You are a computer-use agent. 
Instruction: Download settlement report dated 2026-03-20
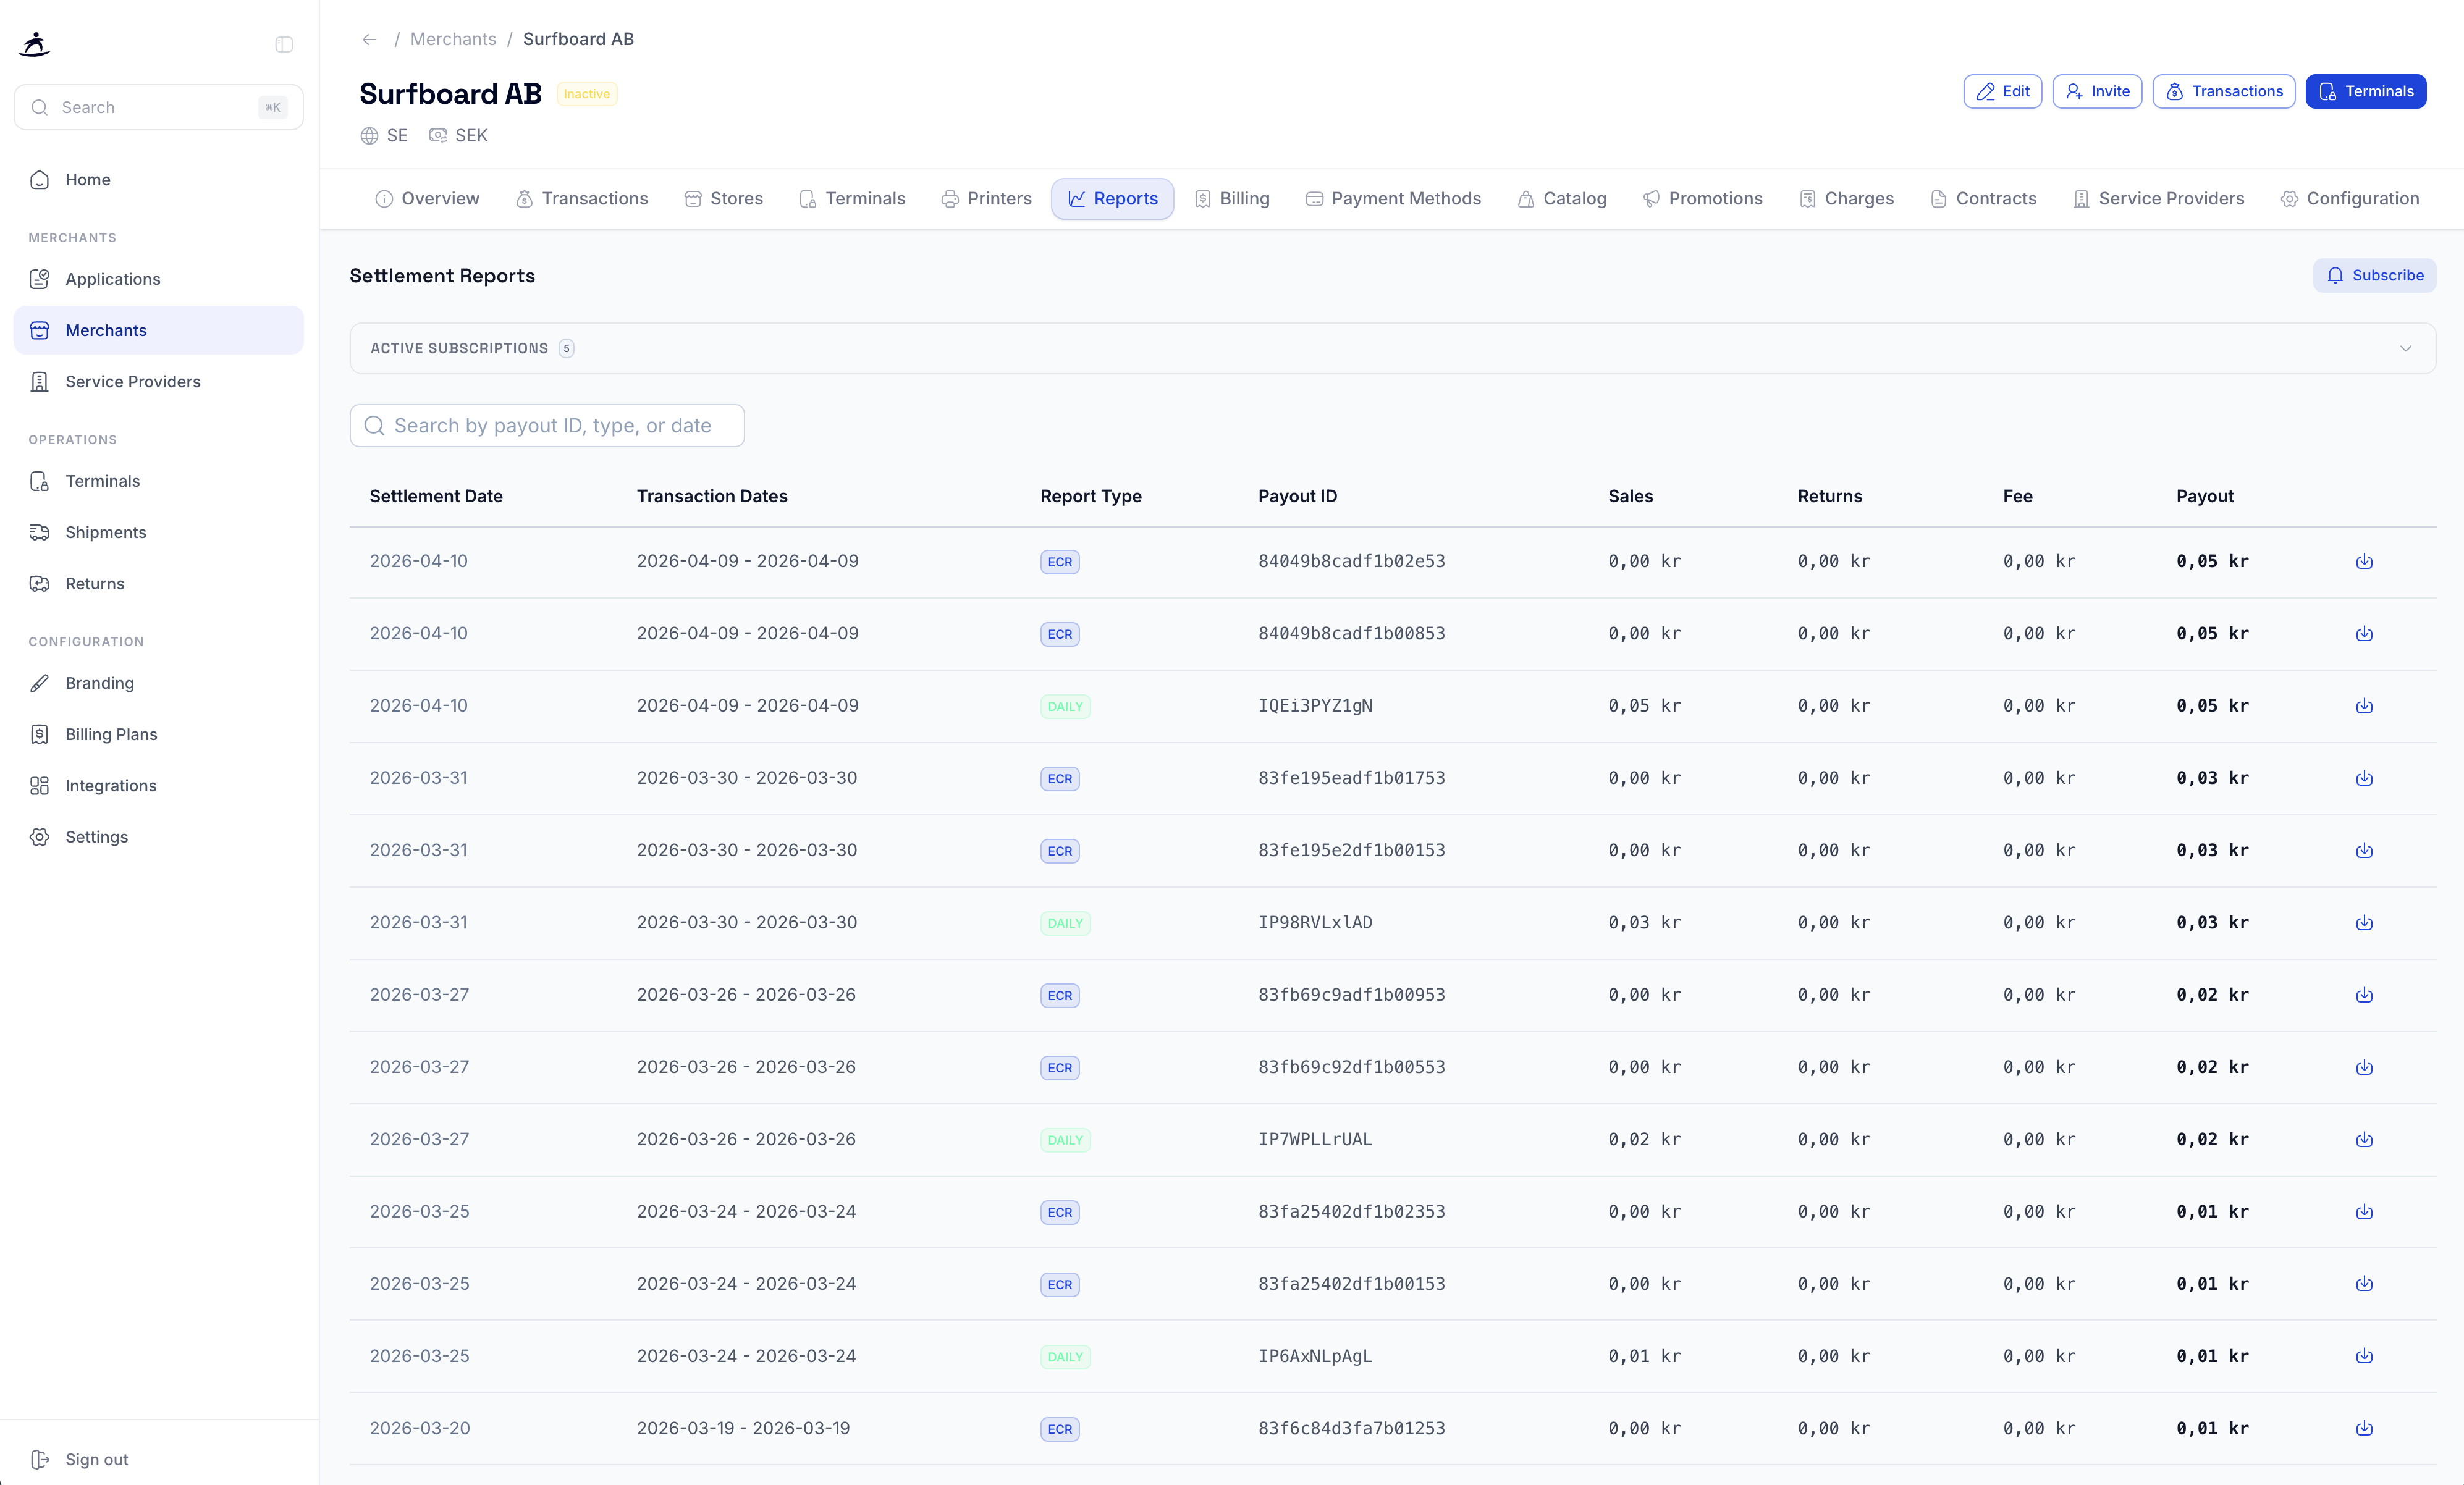pyautogui.click(x=2364, y=1429)
